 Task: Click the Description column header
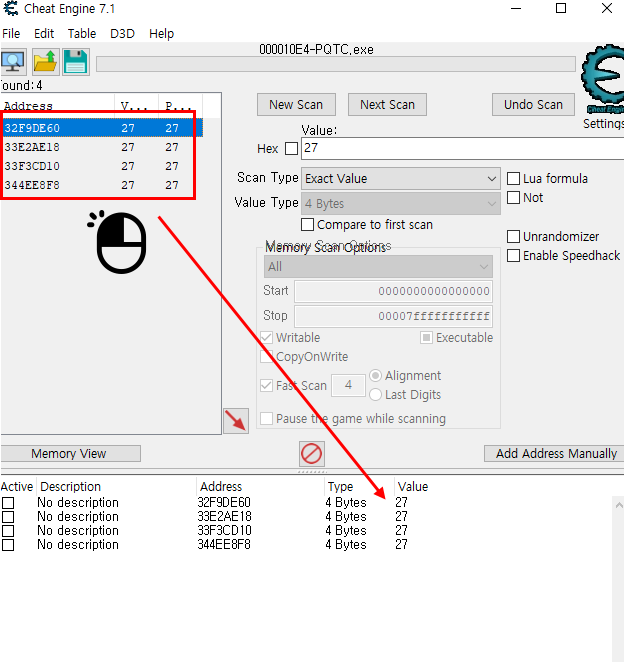pyautogui.click(x=117, y=486)
